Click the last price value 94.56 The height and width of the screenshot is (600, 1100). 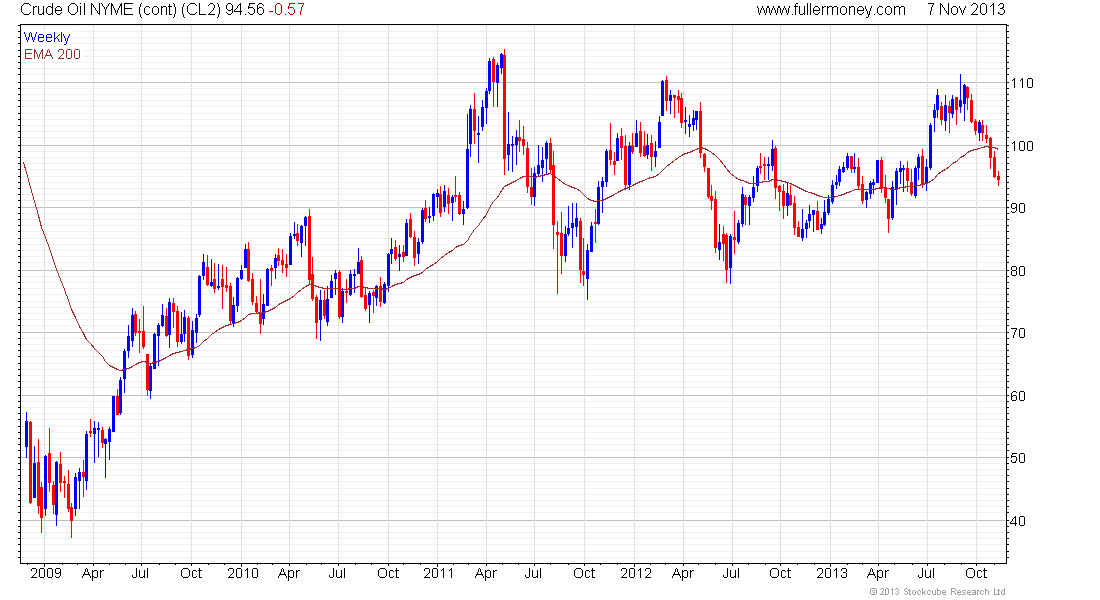(x=244, y=10)
